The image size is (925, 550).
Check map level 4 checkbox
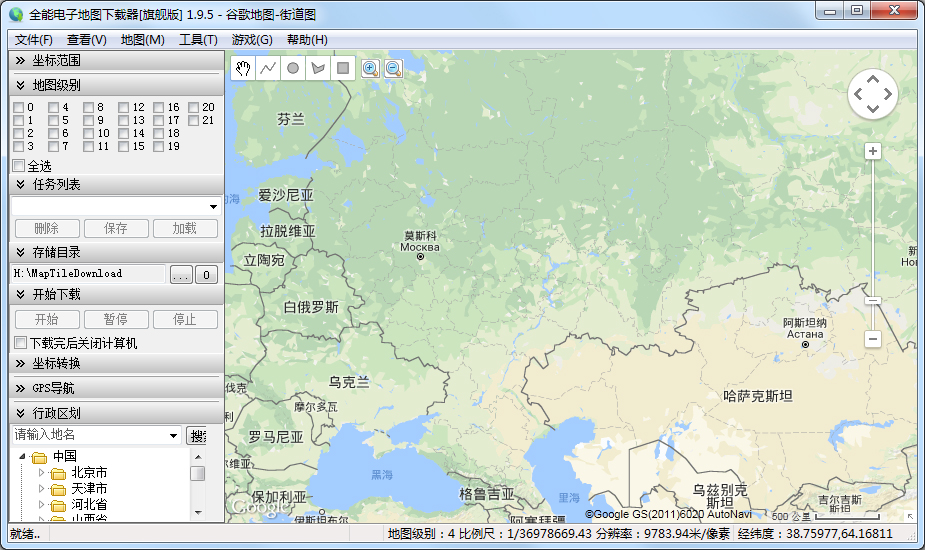(54, 107)
